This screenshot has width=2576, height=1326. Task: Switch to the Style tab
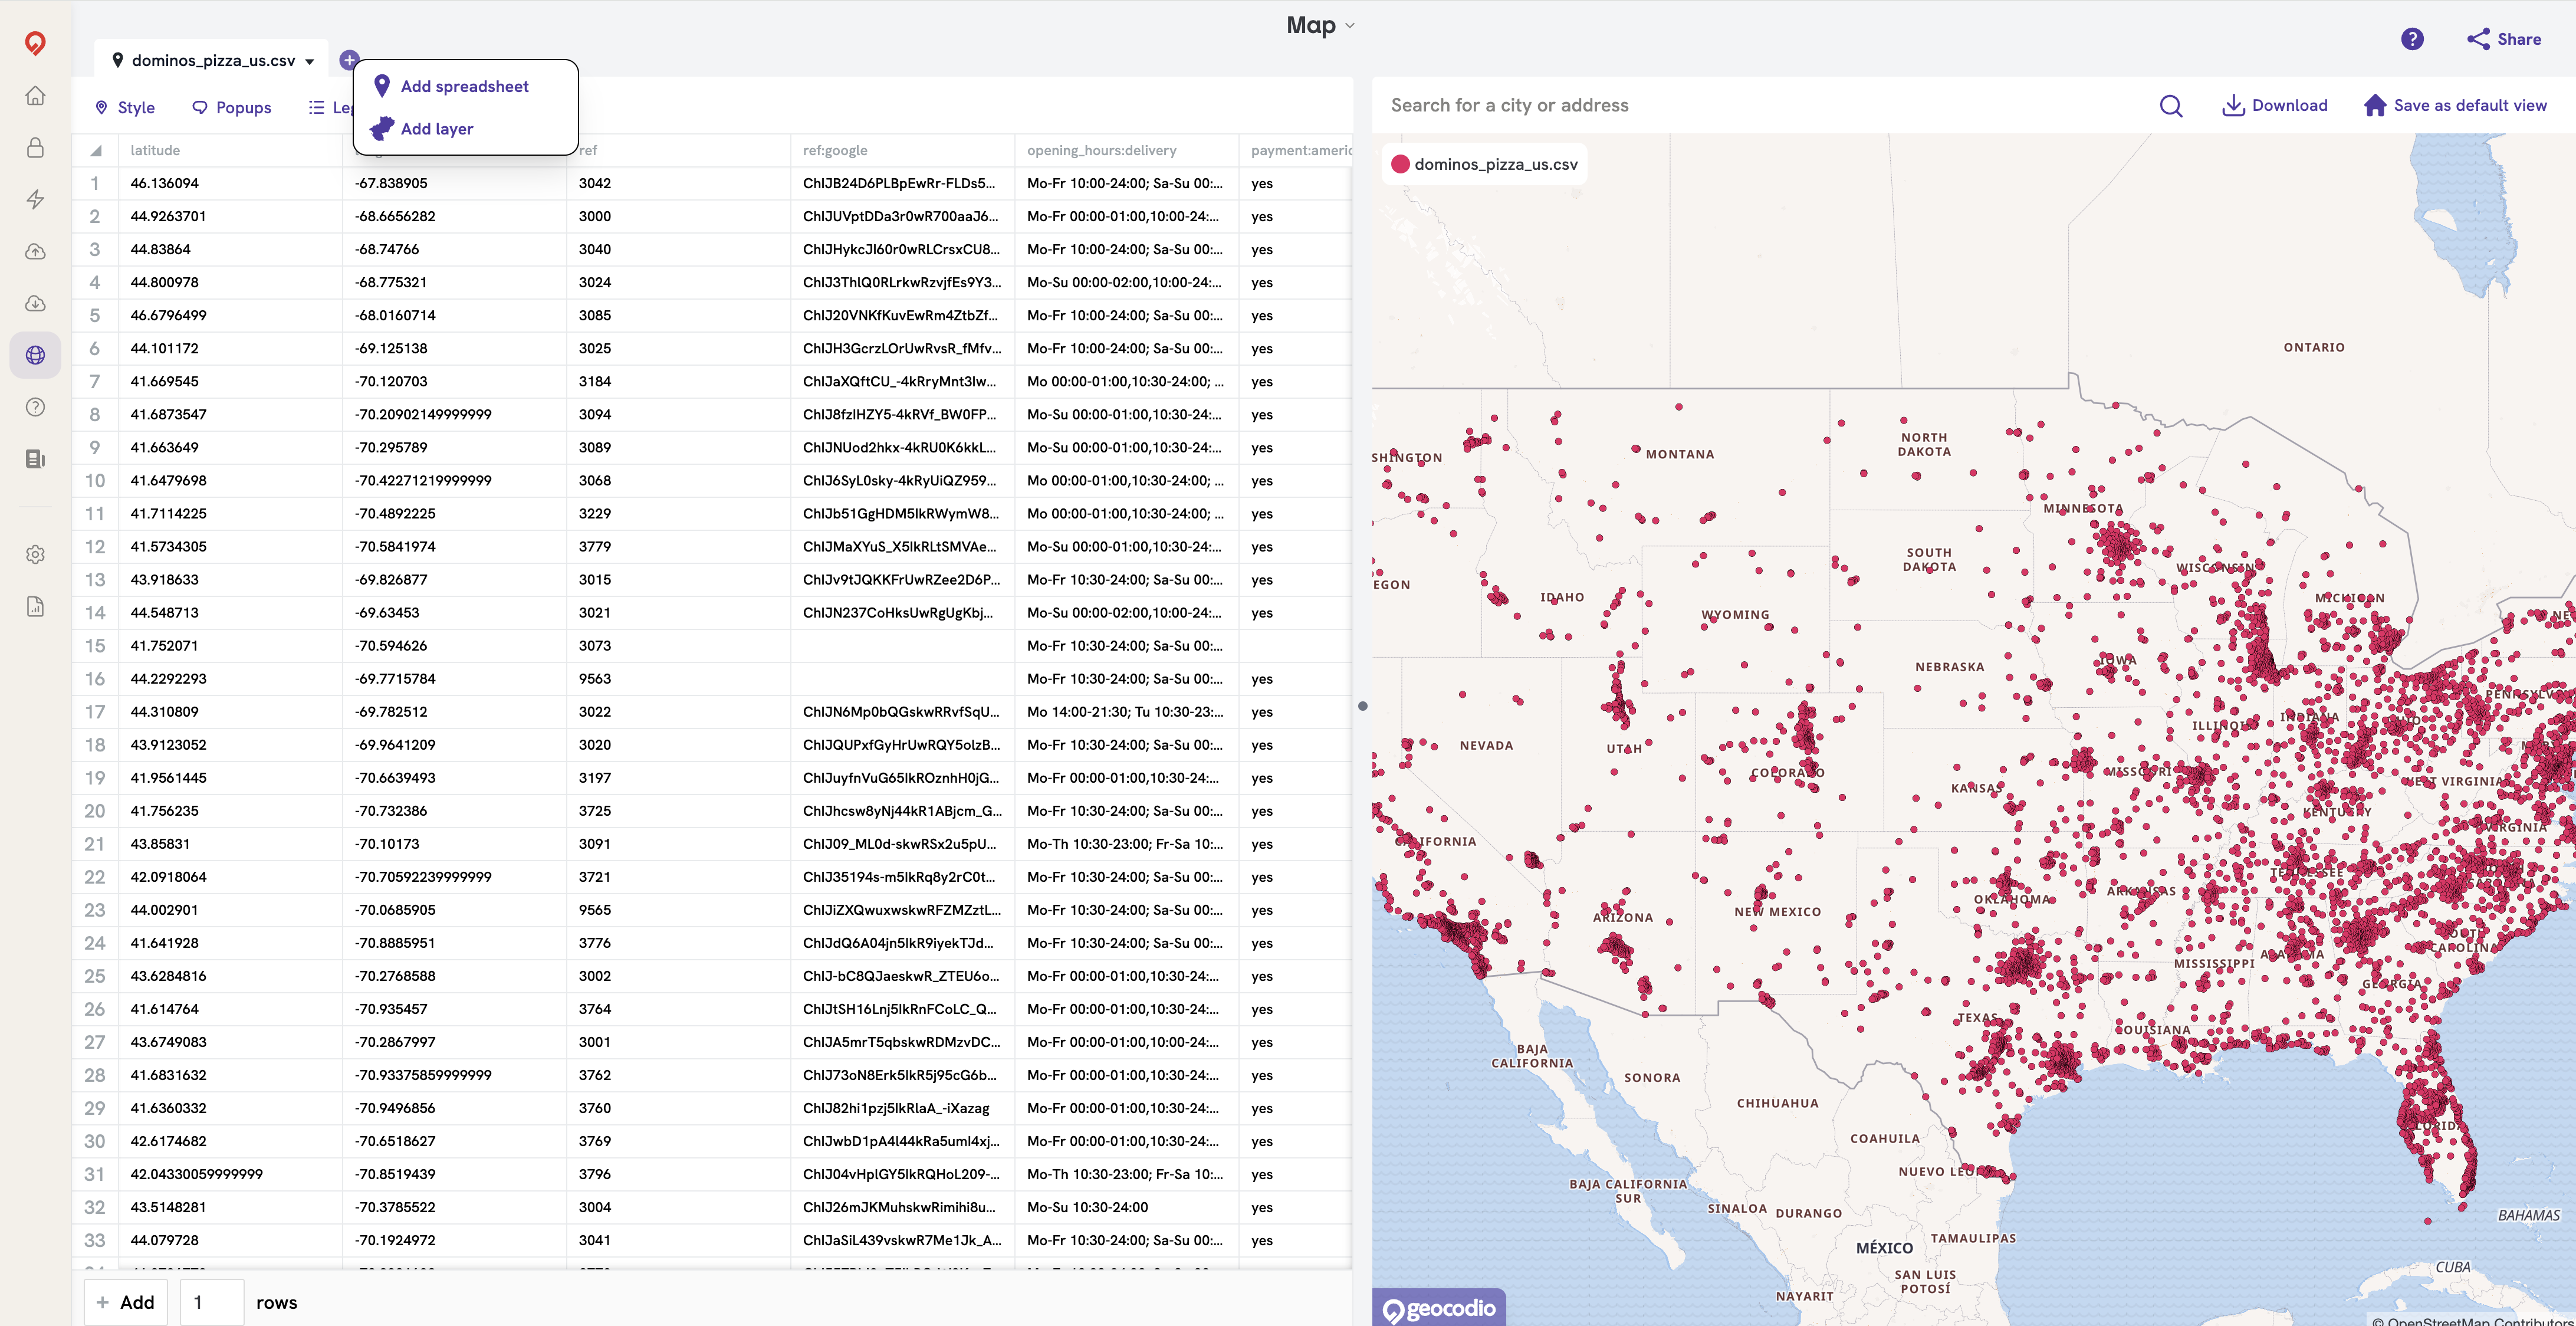pos(125,108)
